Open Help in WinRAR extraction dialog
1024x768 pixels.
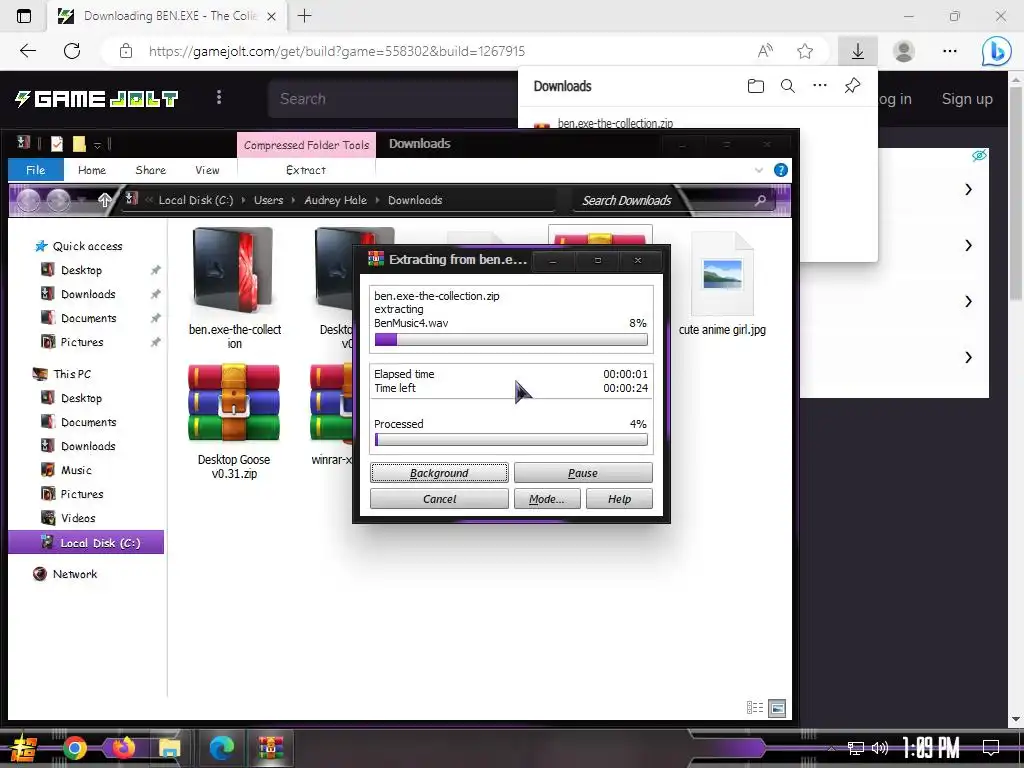point(619,499)
